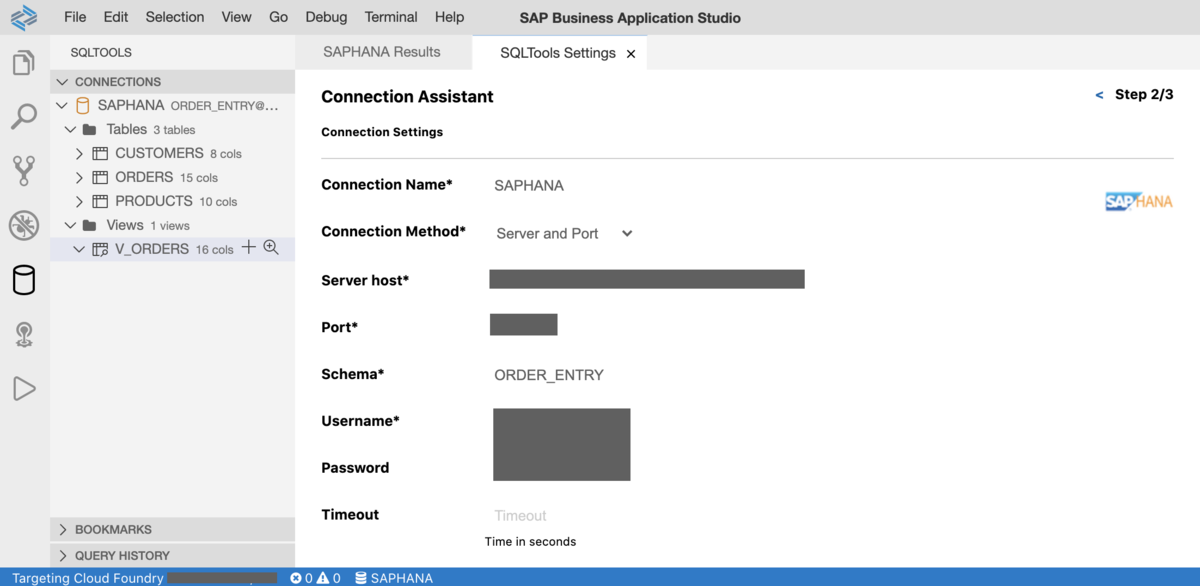Viewport: 1200px width, 586px height.
Task: Expand the QUERY HISTORY section
Action: (63, 555)
